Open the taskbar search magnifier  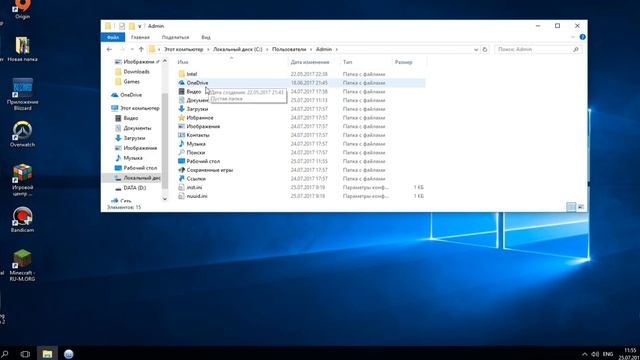5,353
